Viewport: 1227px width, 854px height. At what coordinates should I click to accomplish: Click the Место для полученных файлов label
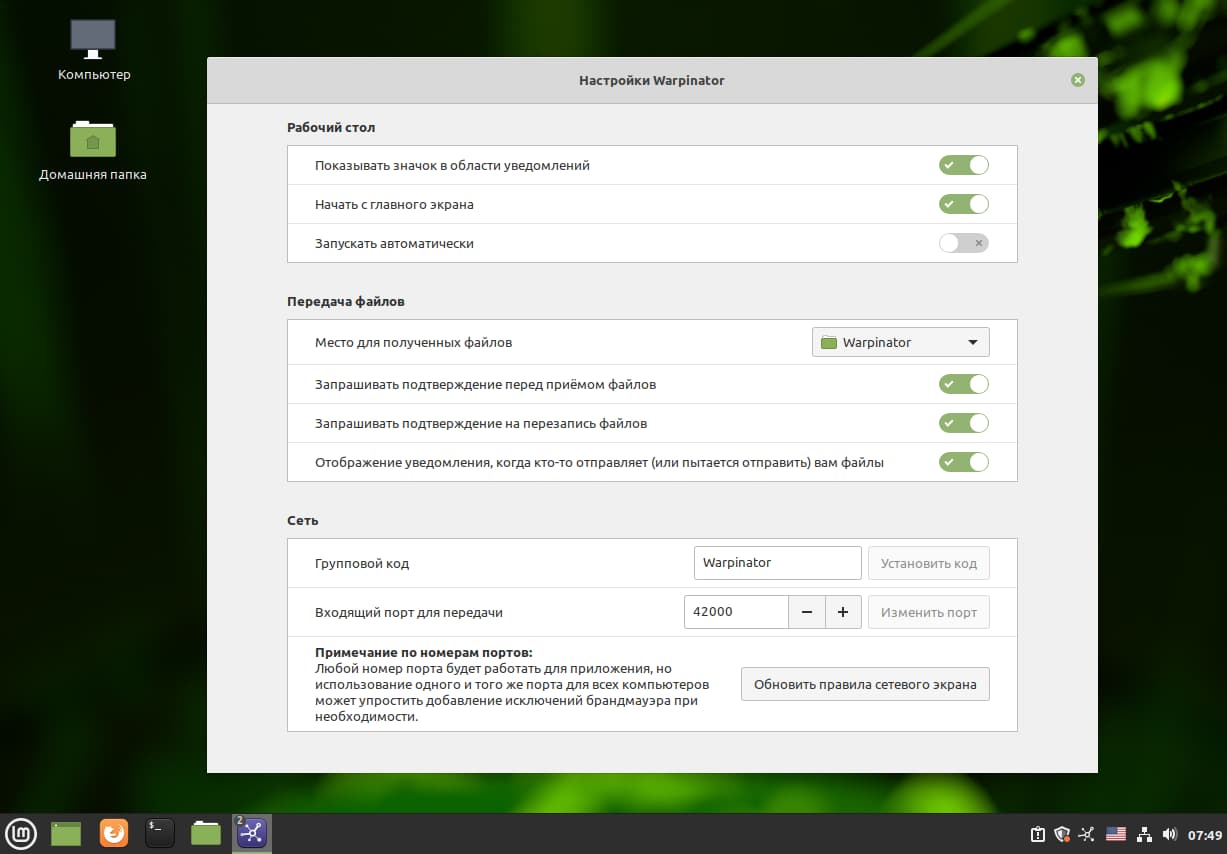point(413,342)
